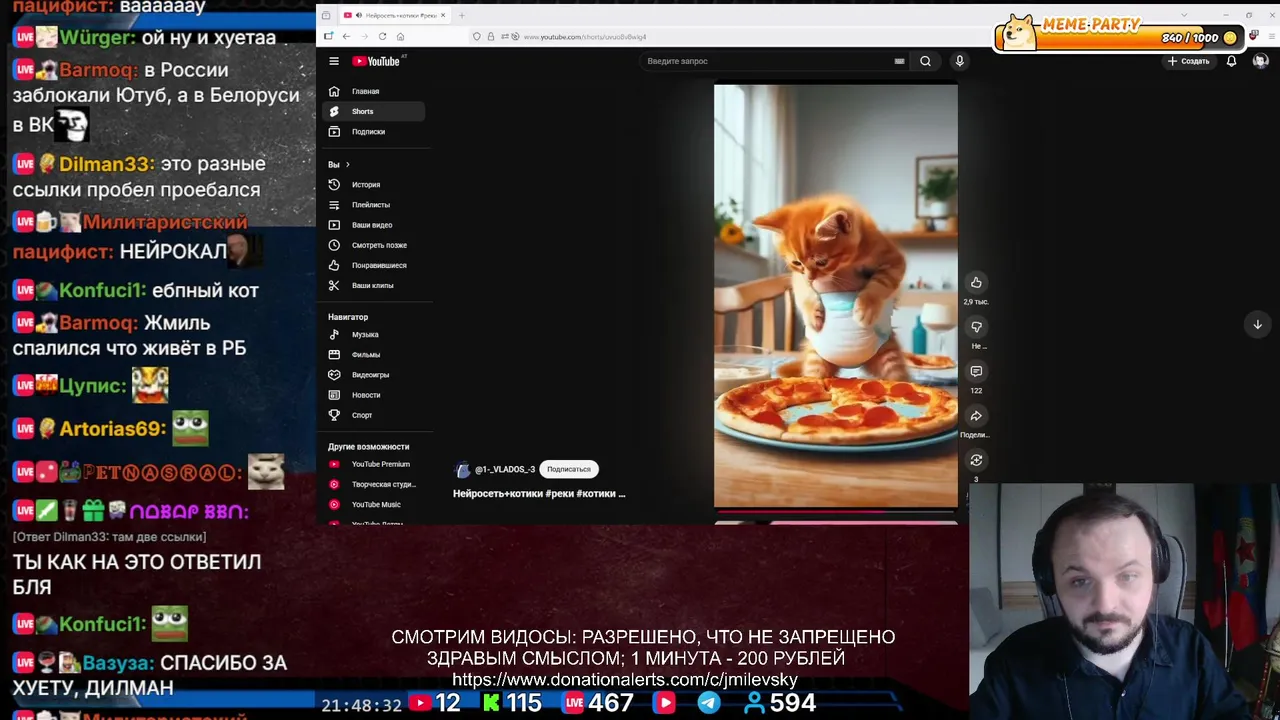Open Спорт in Навигатор
1280x720 pixels.
[x=374, y=415]
